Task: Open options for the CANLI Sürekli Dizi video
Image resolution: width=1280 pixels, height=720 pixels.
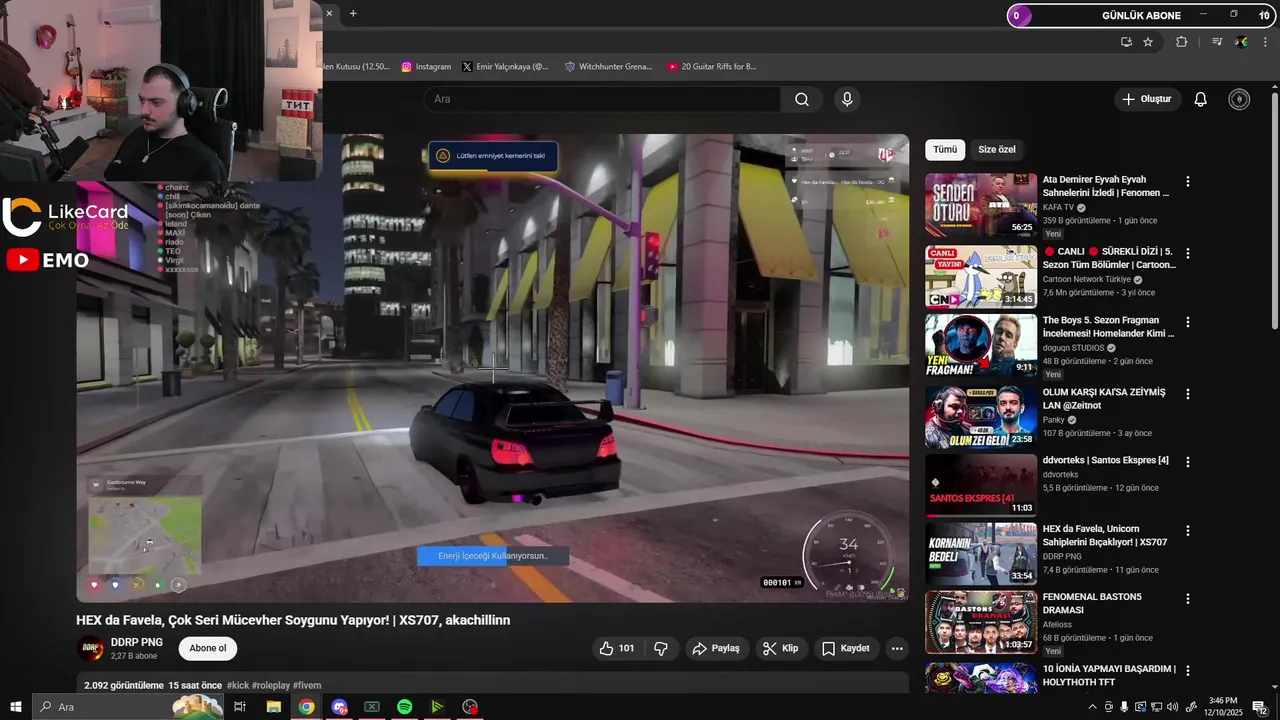Action: click(x=1188, y=252)
